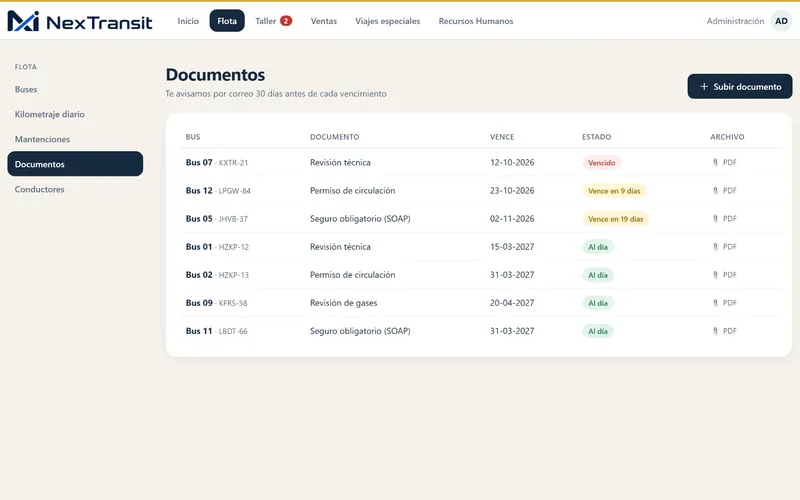Screen dimensions: 800x500
Task: Click the 'Vence en 9 días' badge
Action: click(614, 191)
